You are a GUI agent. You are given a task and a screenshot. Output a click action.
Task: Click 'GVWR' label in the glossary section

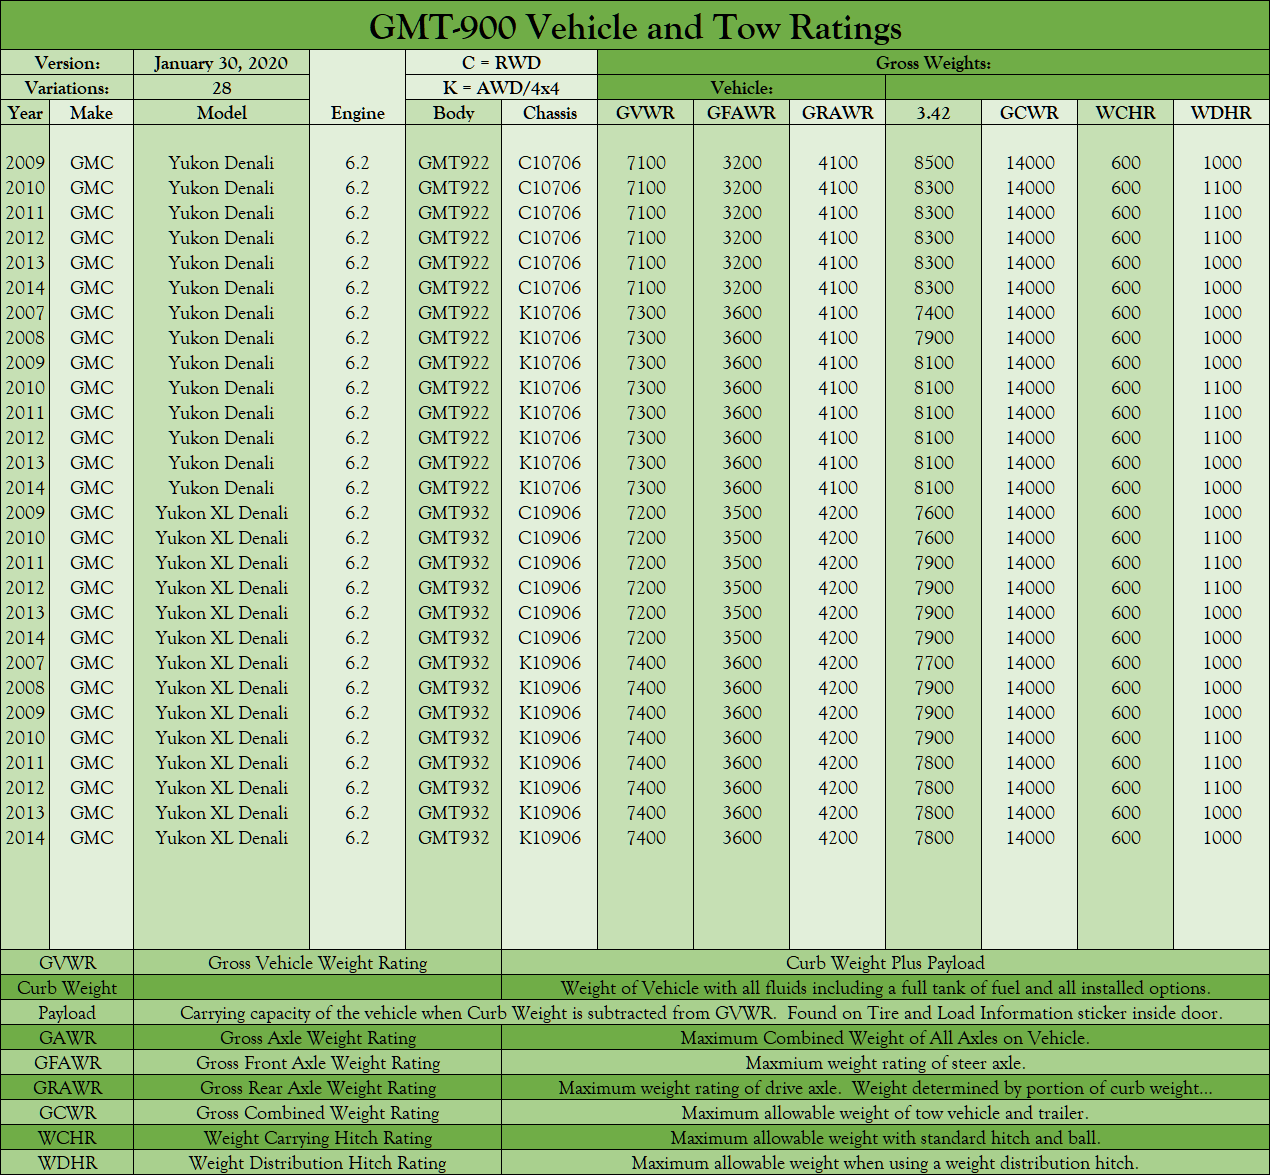(x=67, y=963)
